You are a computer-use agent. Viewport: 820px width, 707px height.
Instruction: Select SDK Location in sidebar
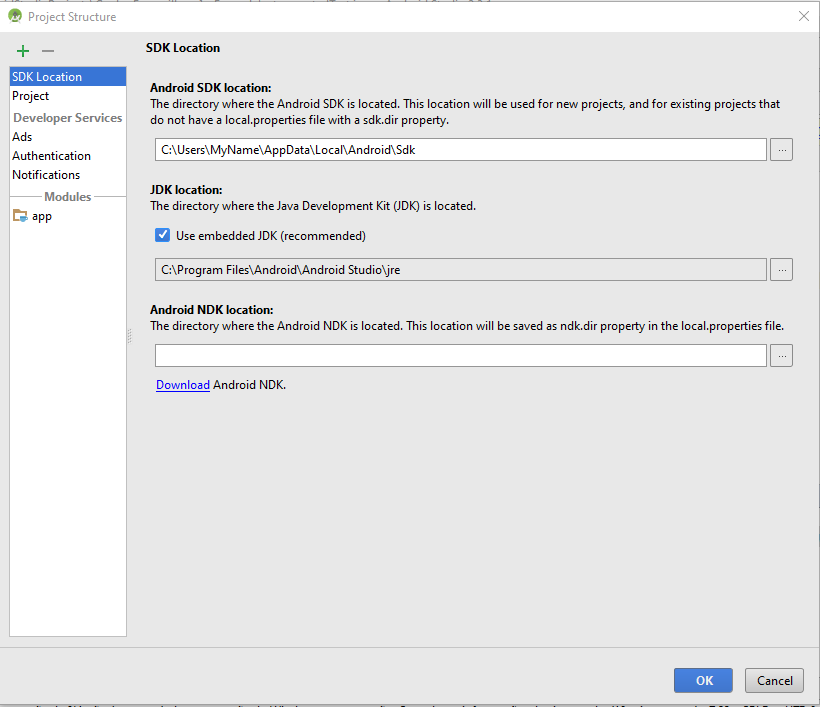[x=47, y=77]
